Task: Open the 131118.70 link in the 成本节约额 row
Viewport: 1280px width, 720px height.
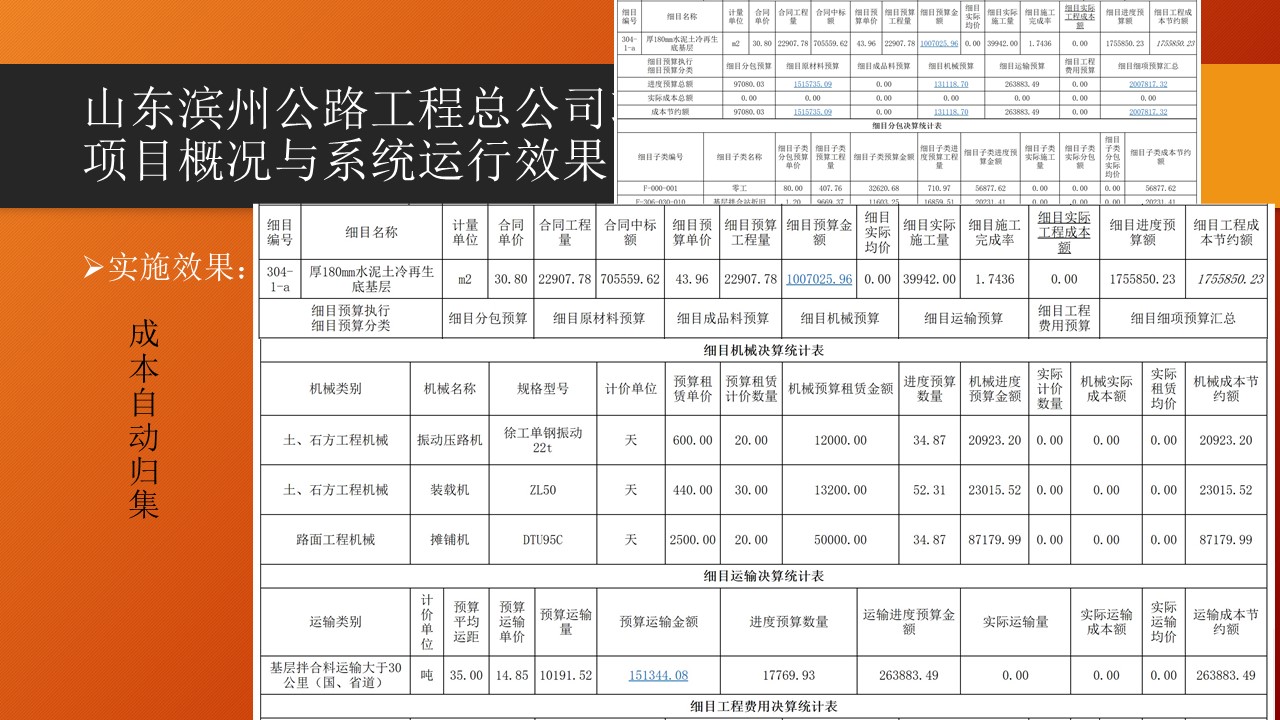Action: tap(950, 112)
